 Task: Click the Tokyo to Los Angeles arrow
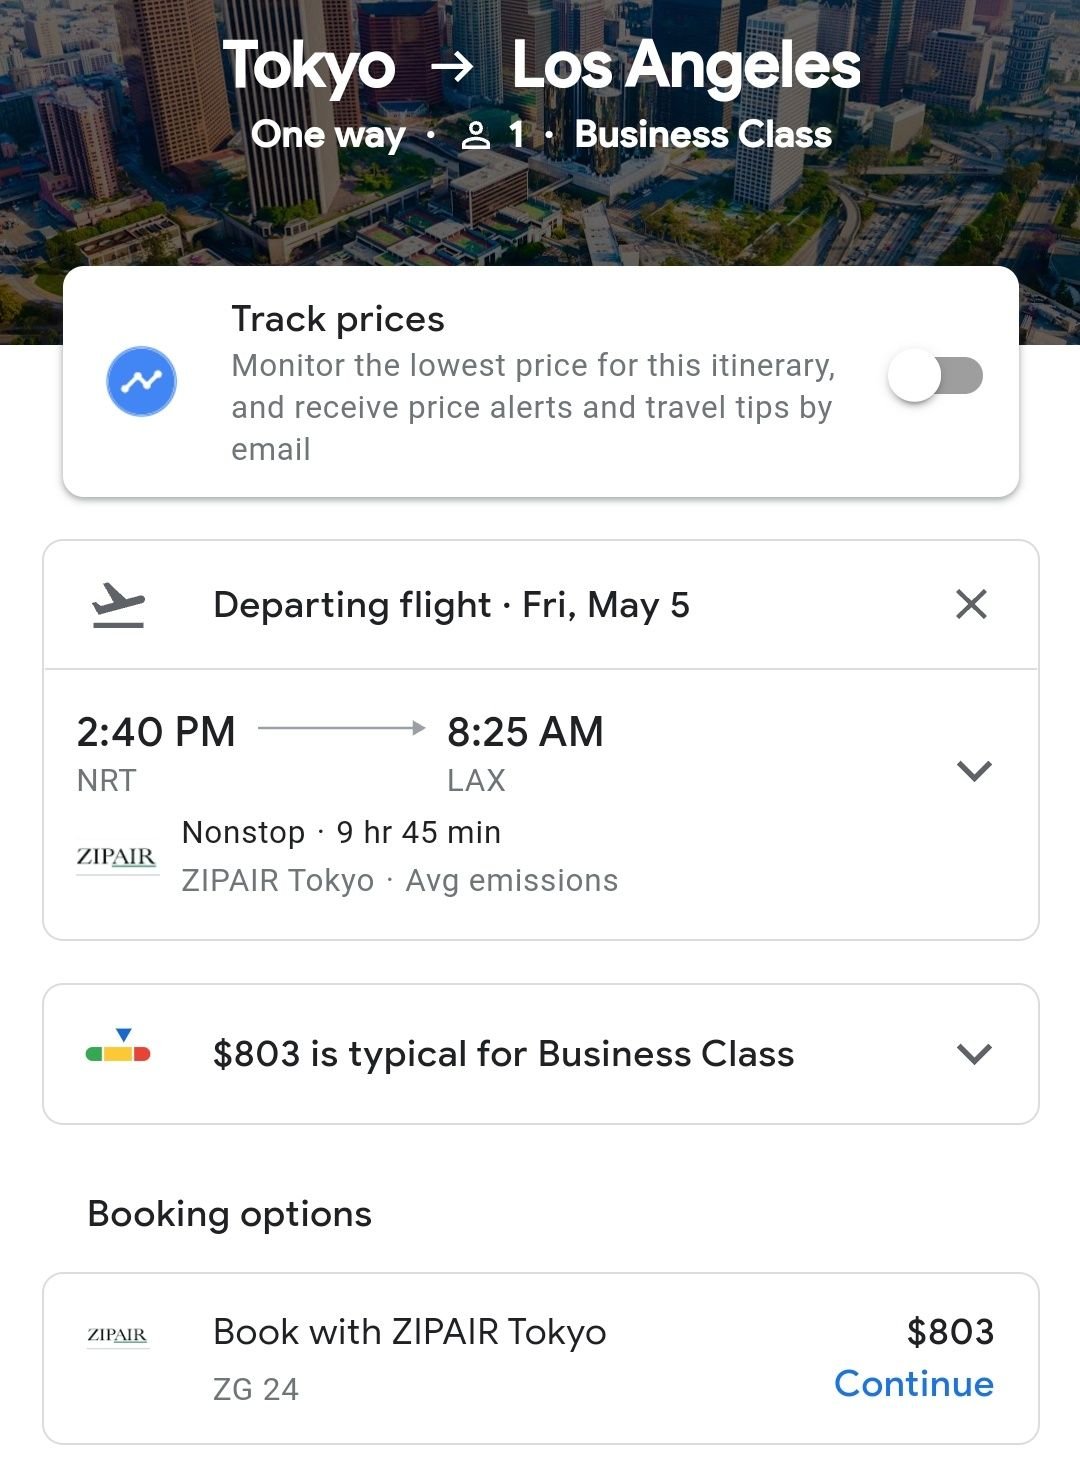452,66
